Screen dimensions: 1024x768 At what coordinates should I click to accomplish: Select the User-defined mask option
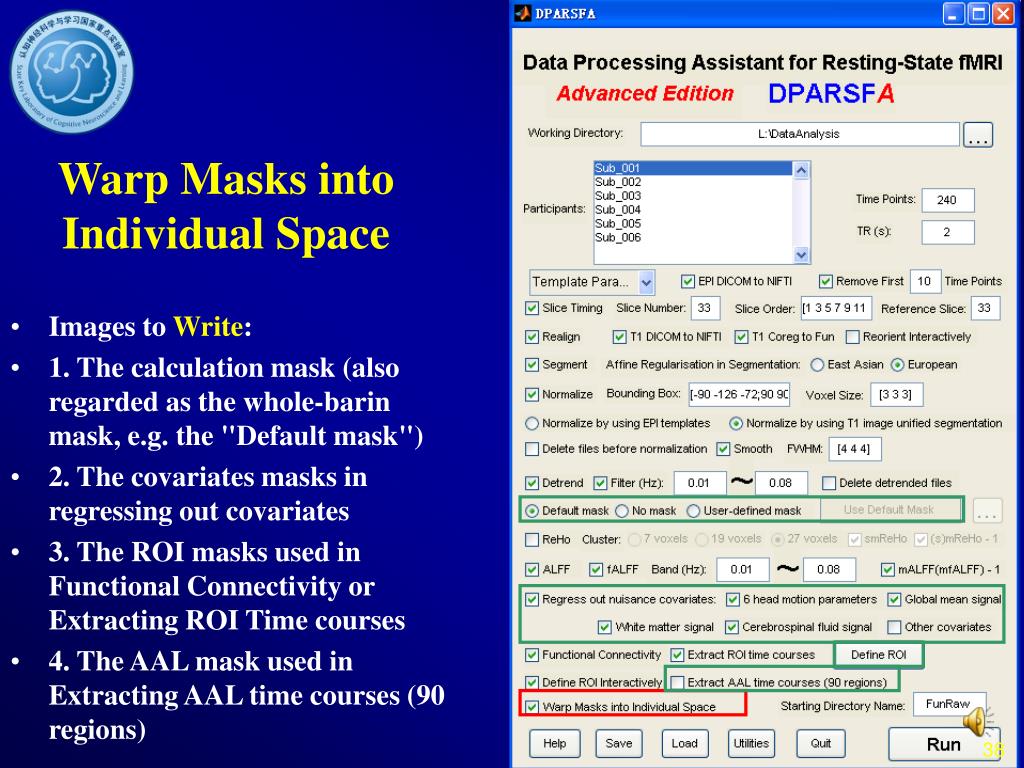point(694,511)
